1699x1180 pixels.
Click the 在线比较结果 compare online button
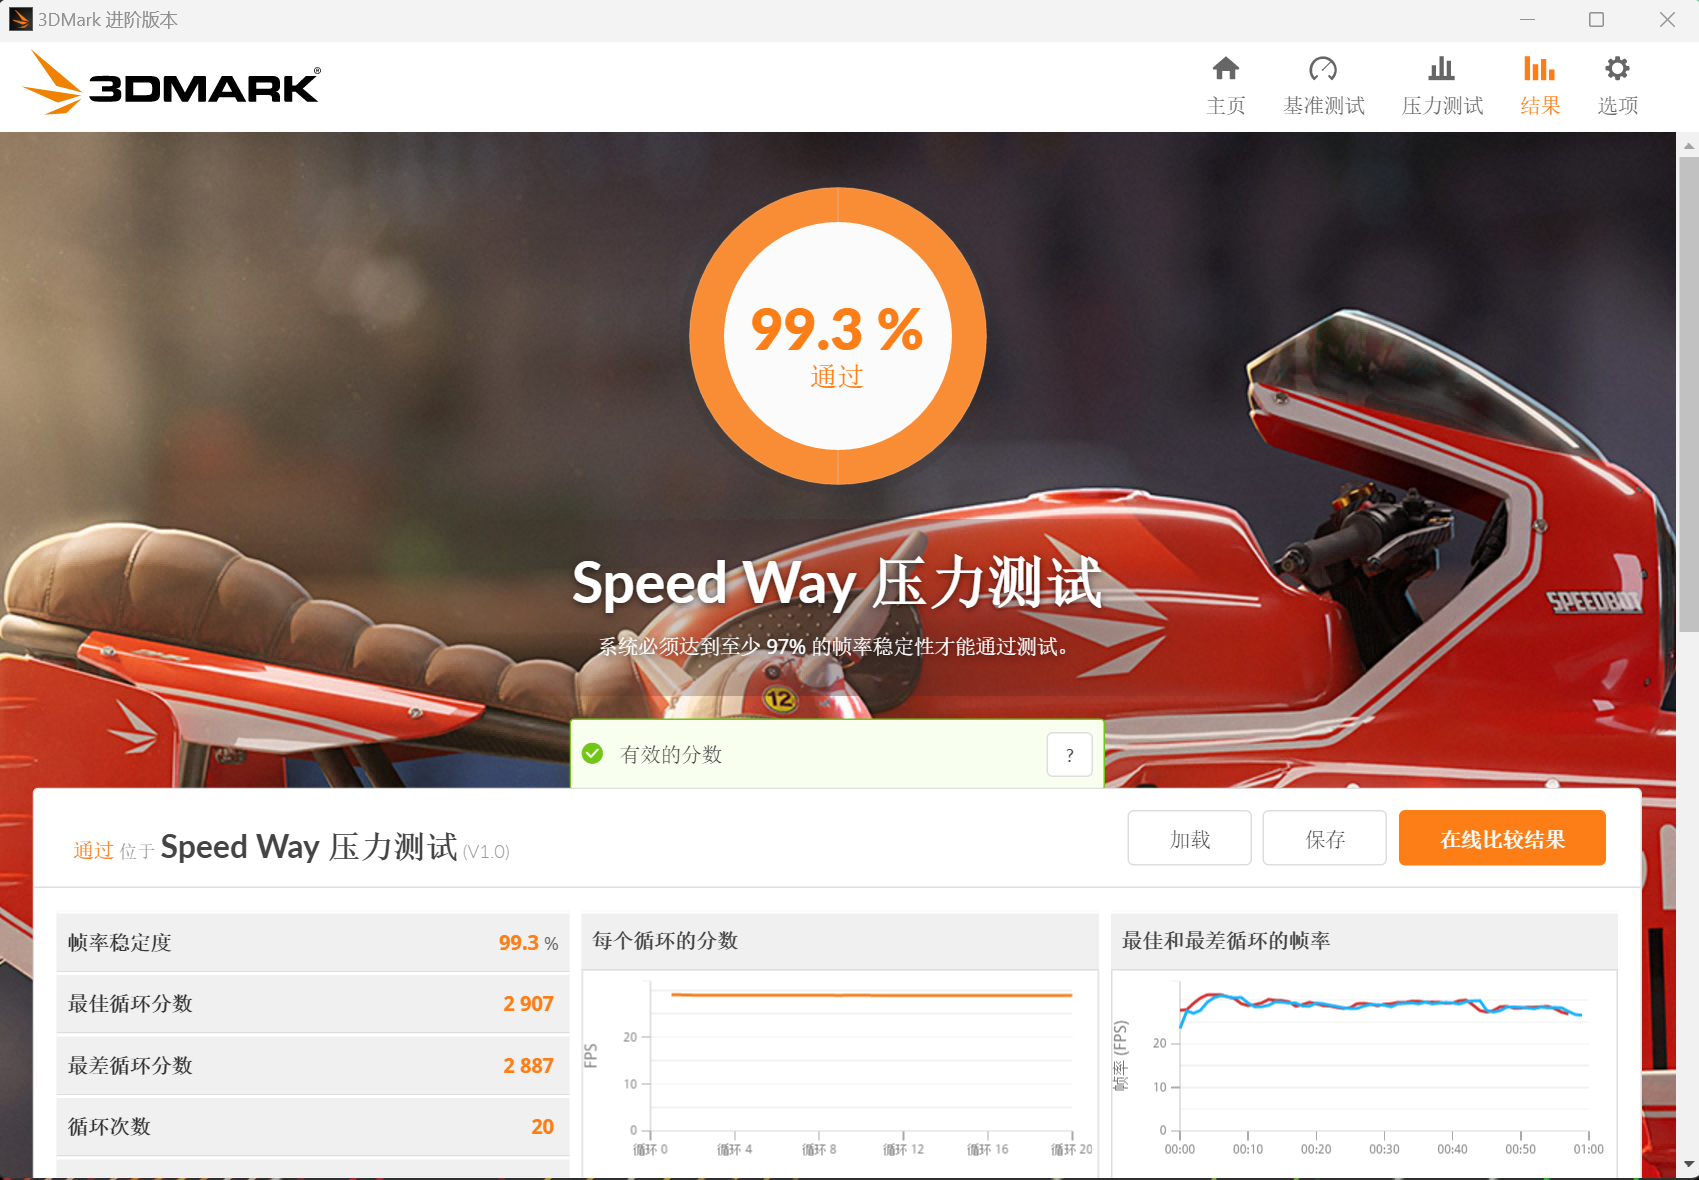click(x=1502, y=838)
